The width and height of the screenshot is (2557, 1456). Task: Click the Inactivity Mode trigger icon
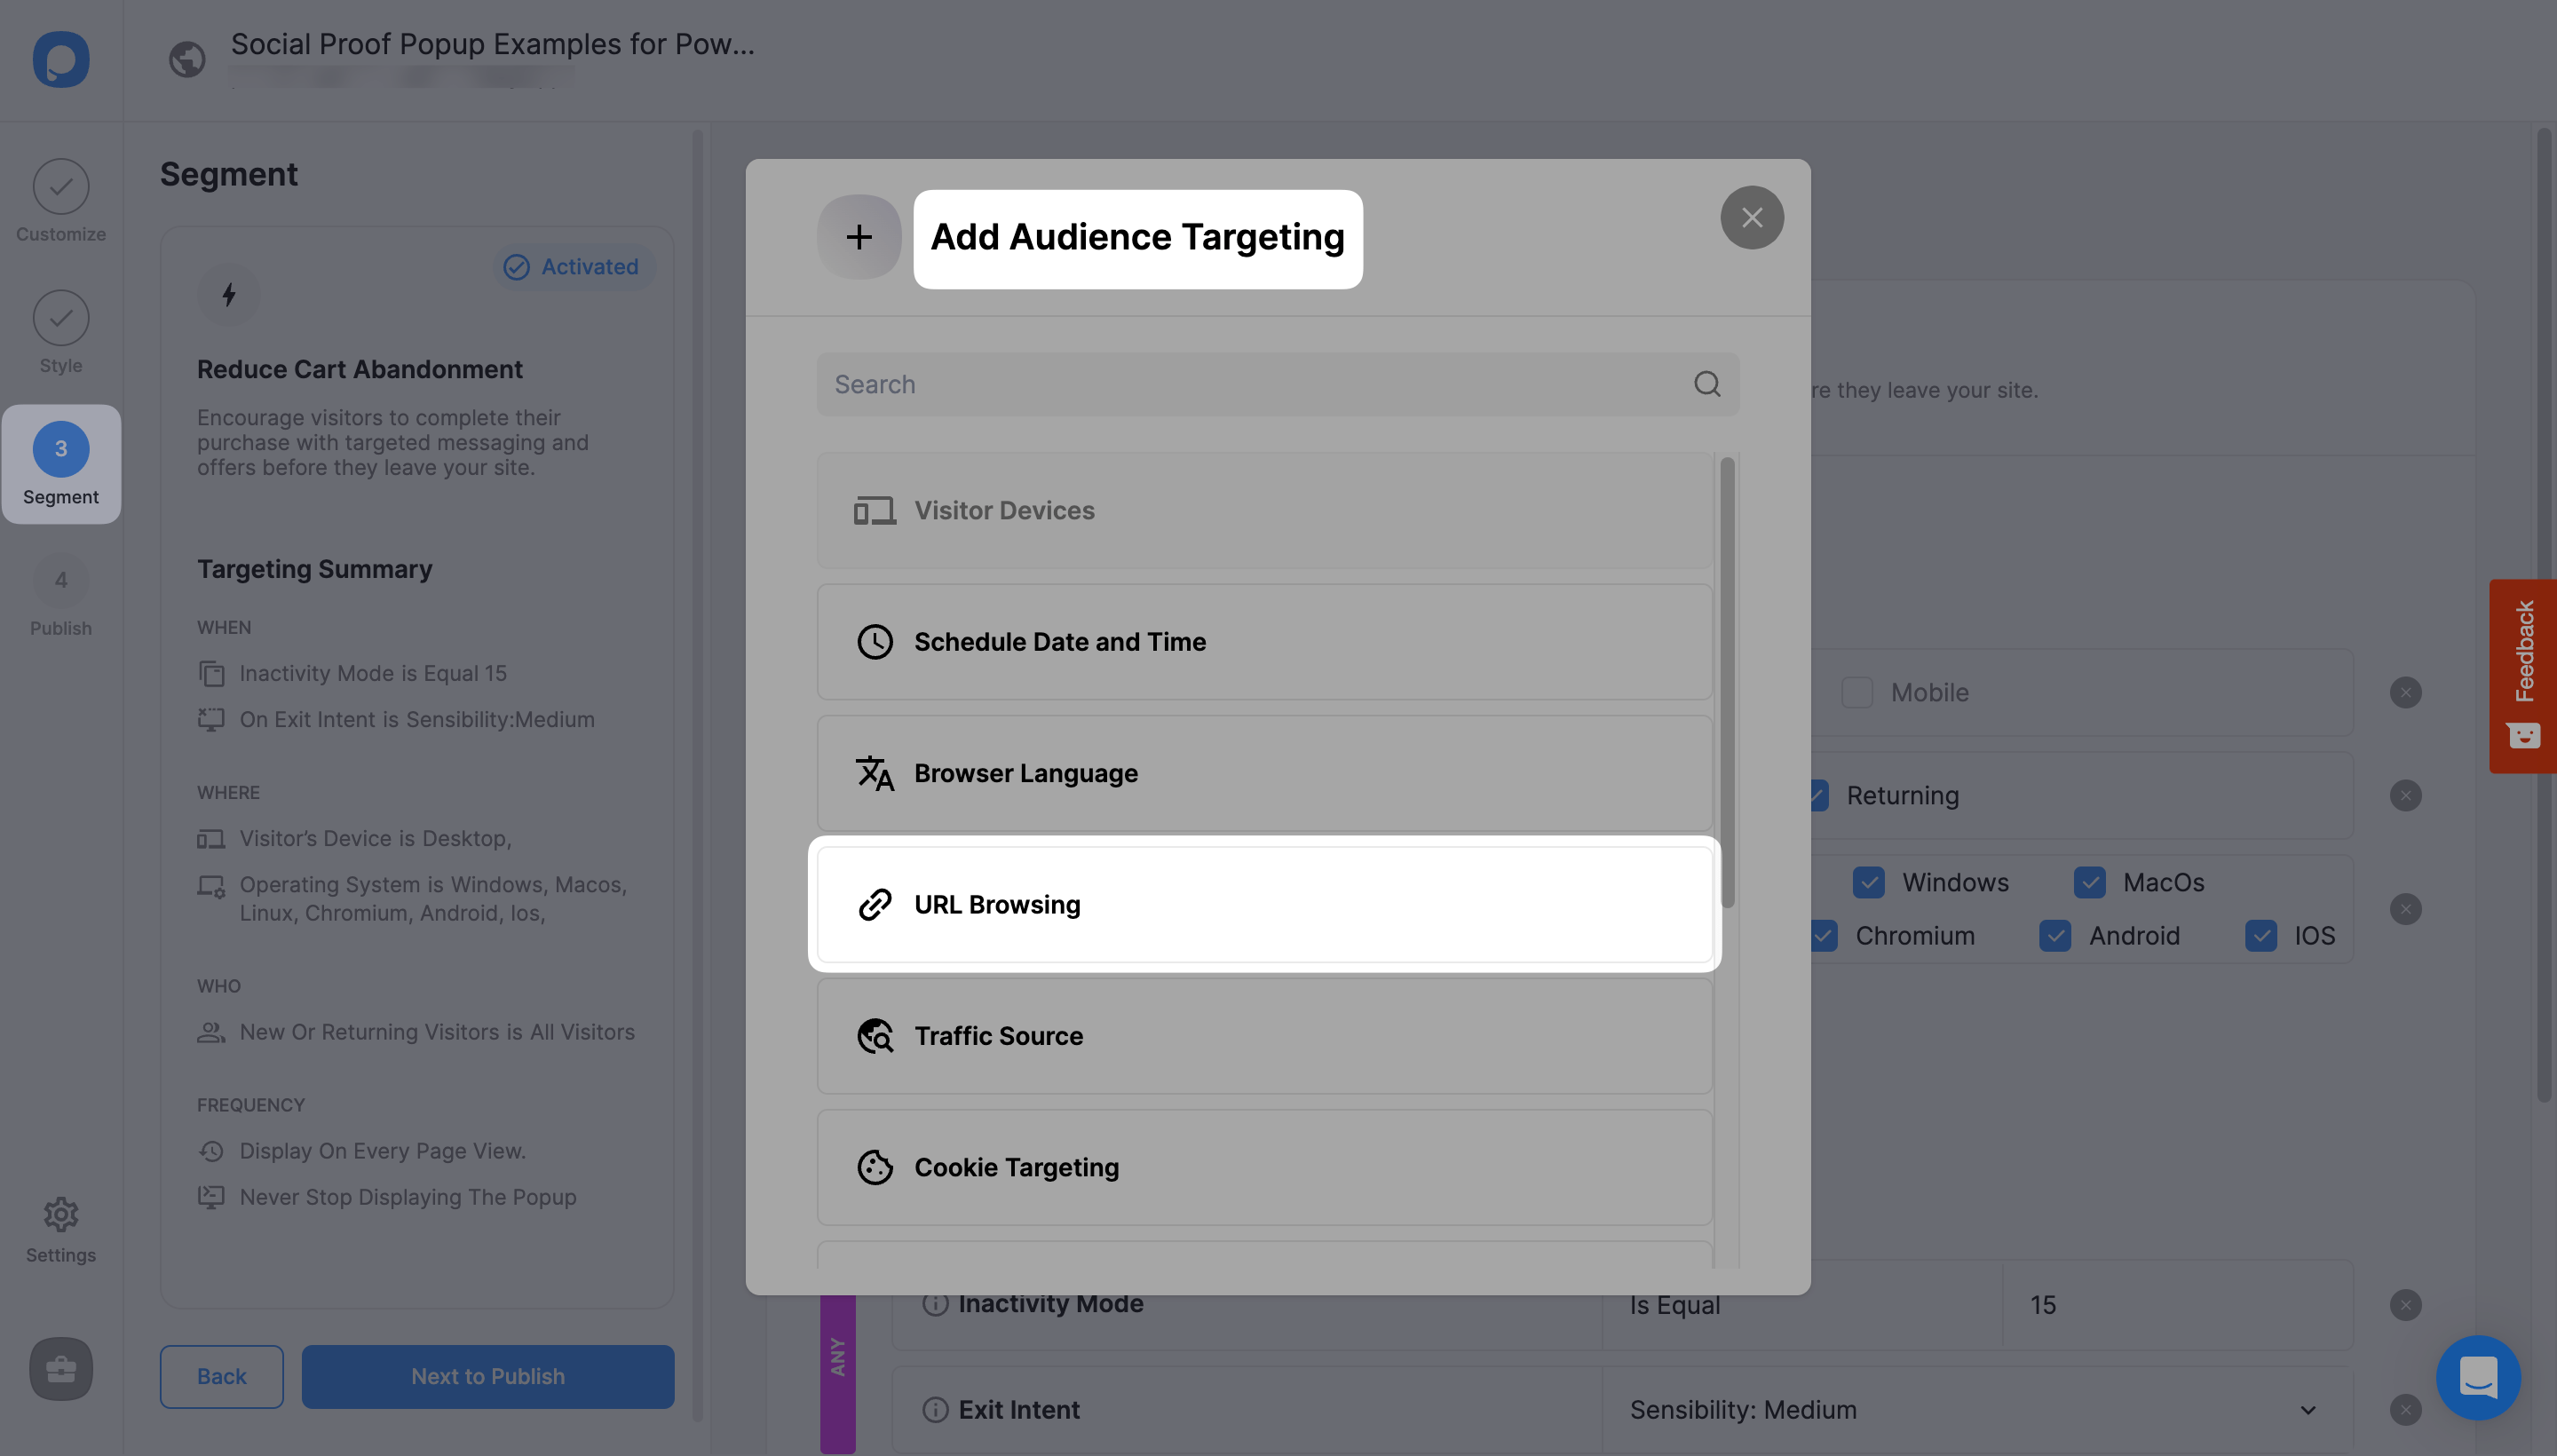(x=932, y=1303)
